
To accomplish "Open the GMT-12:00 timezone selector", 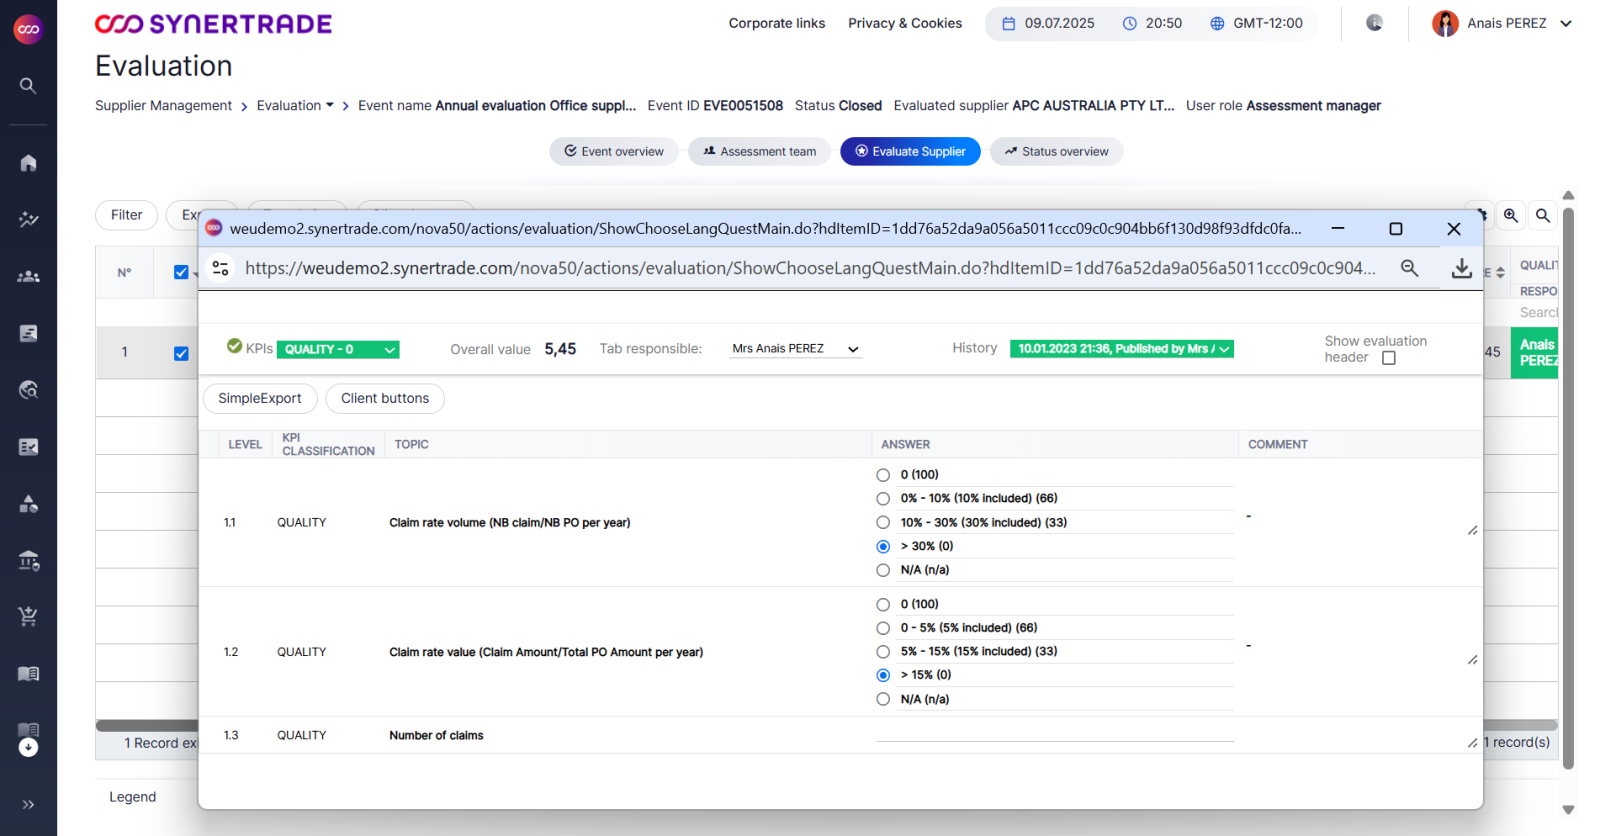I will coord(1257,23).
